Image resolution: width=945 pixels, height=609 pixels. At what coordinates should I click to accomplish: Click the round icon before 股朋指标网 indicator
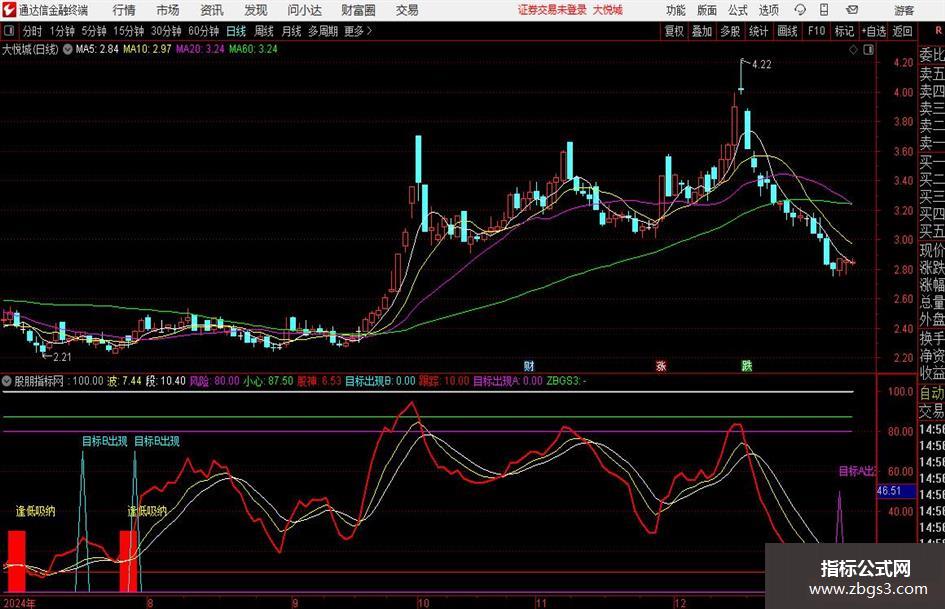7,381
